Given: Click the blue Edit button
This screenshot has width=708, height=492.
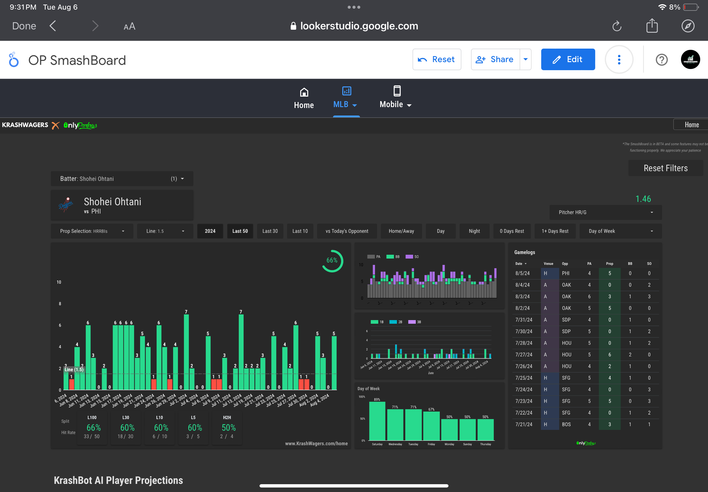Looking at the screenshot, I should point(568,60).
